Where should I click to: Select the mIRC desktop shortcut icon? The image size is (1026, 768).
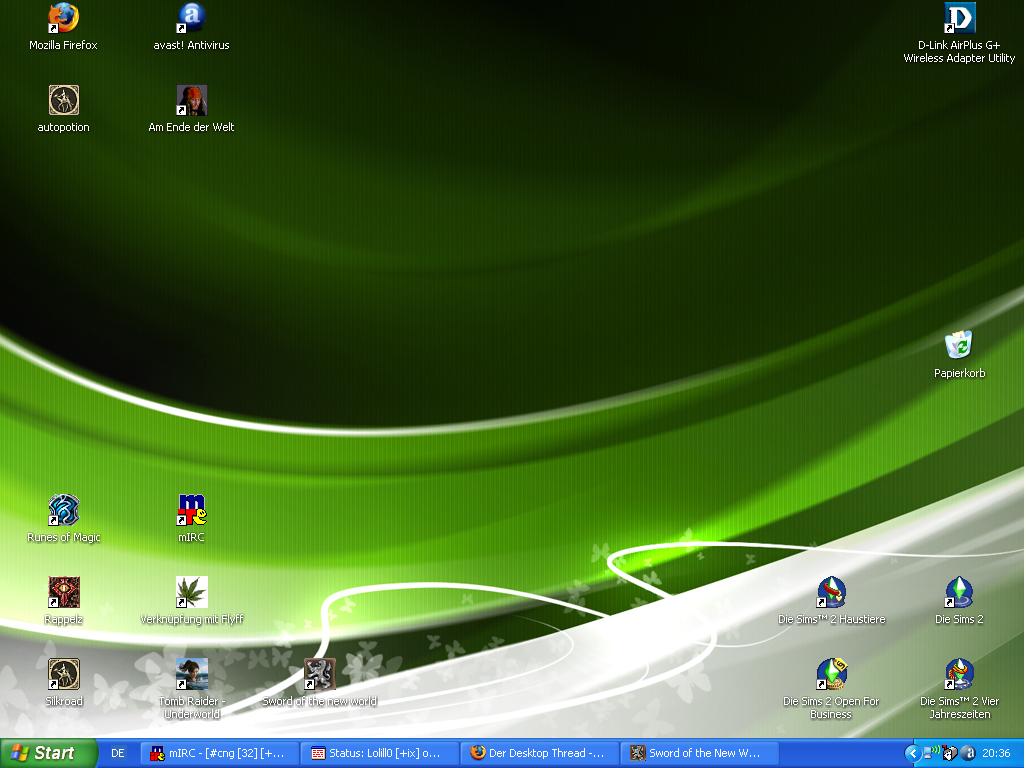point(191,510)
